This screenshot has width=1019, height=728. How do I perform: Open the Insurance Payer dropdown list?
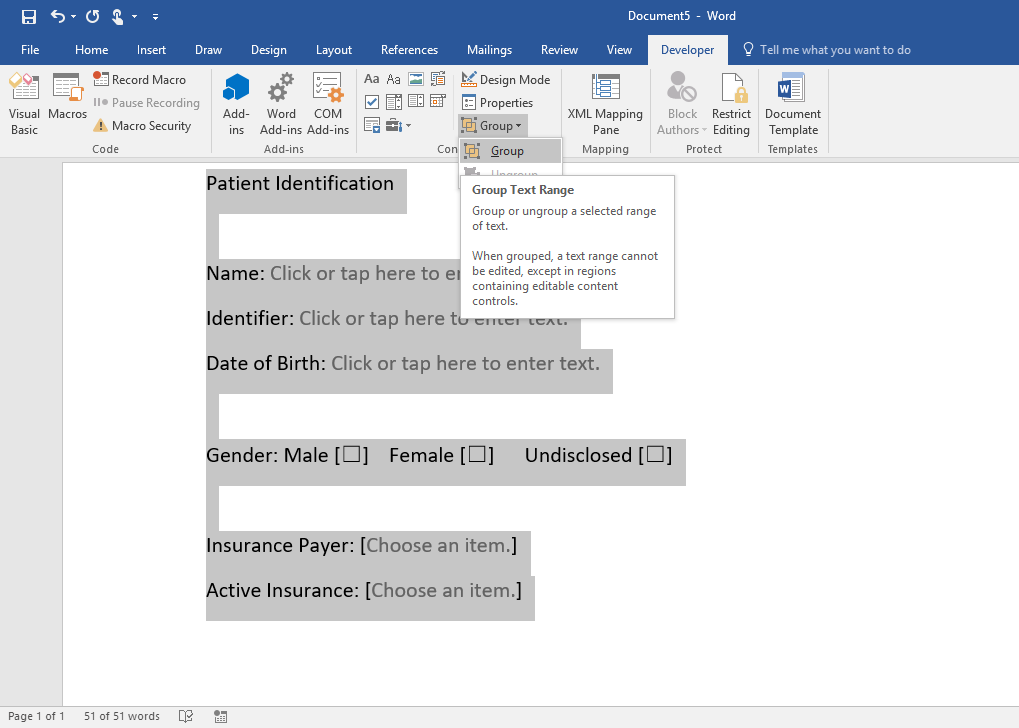pyautogui.click(x=440, y=546)
